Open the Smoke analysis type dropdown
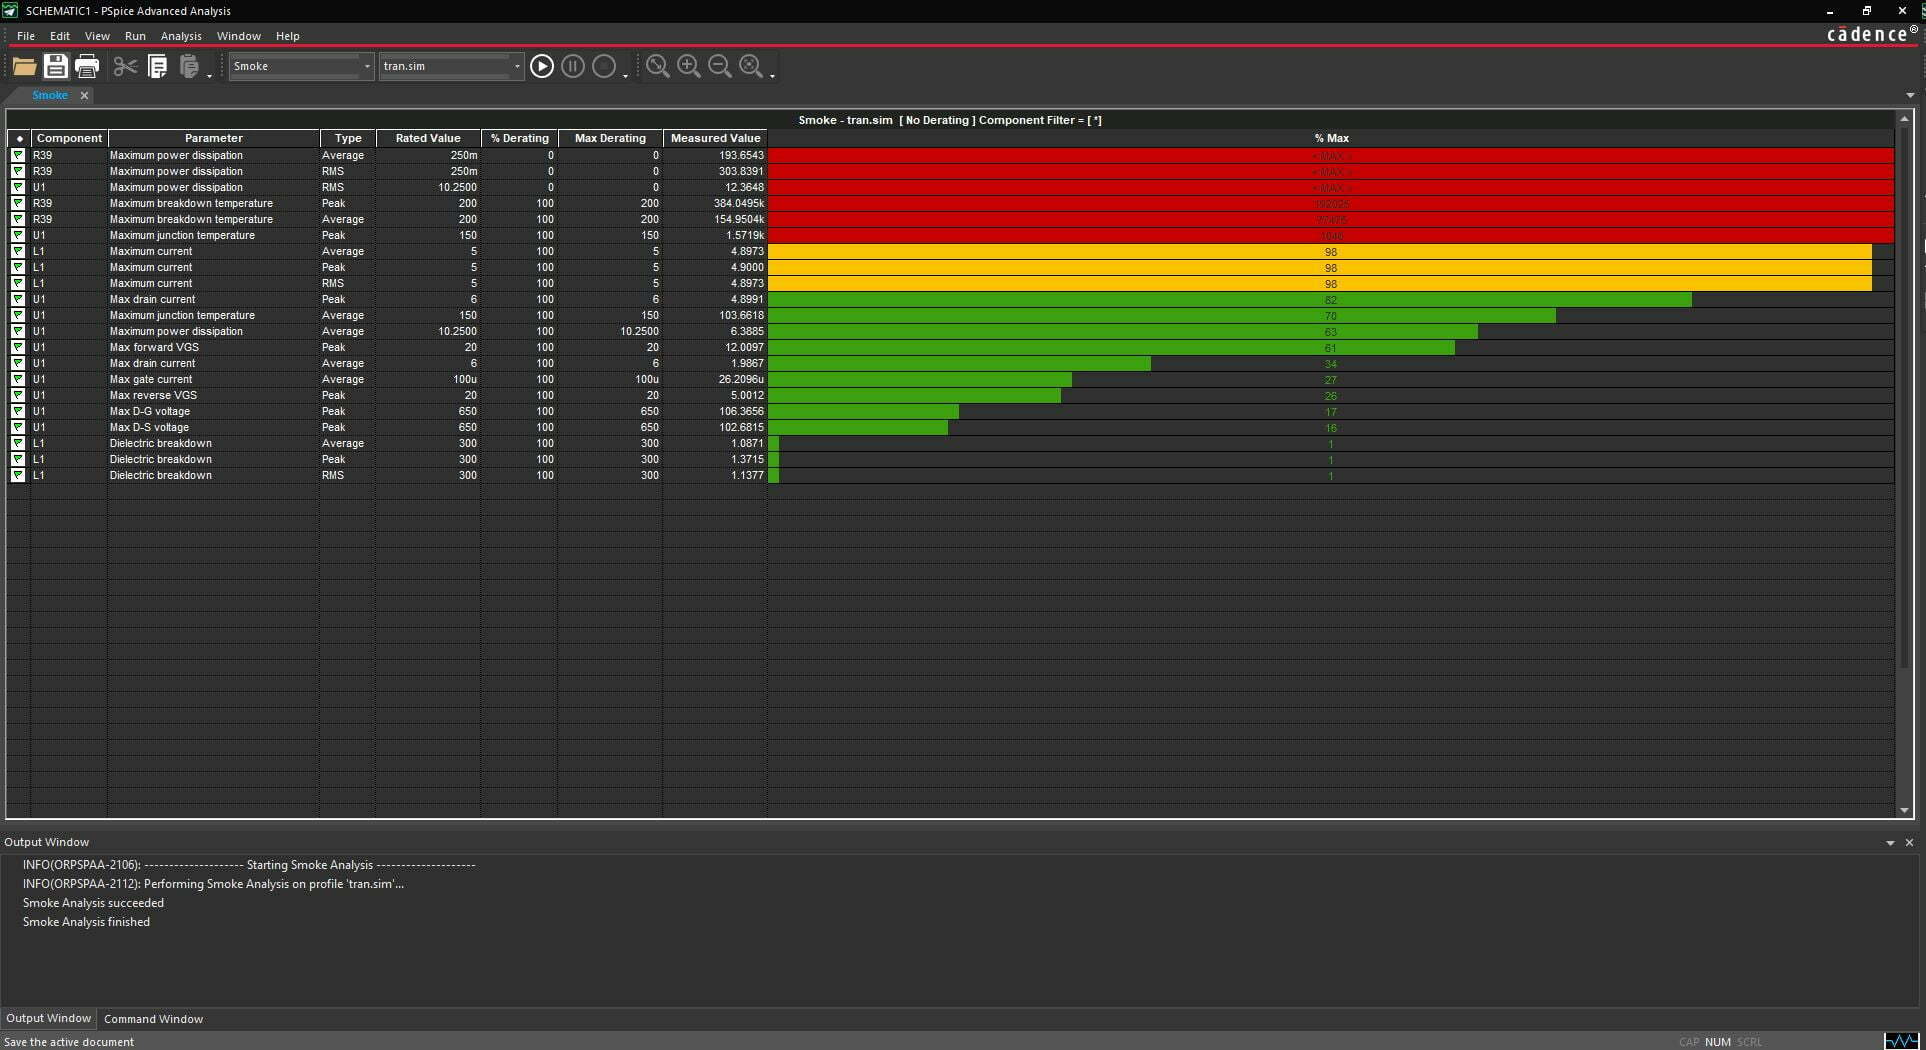The width and height of the screenshot is (1926, 1050). [367, 66]
